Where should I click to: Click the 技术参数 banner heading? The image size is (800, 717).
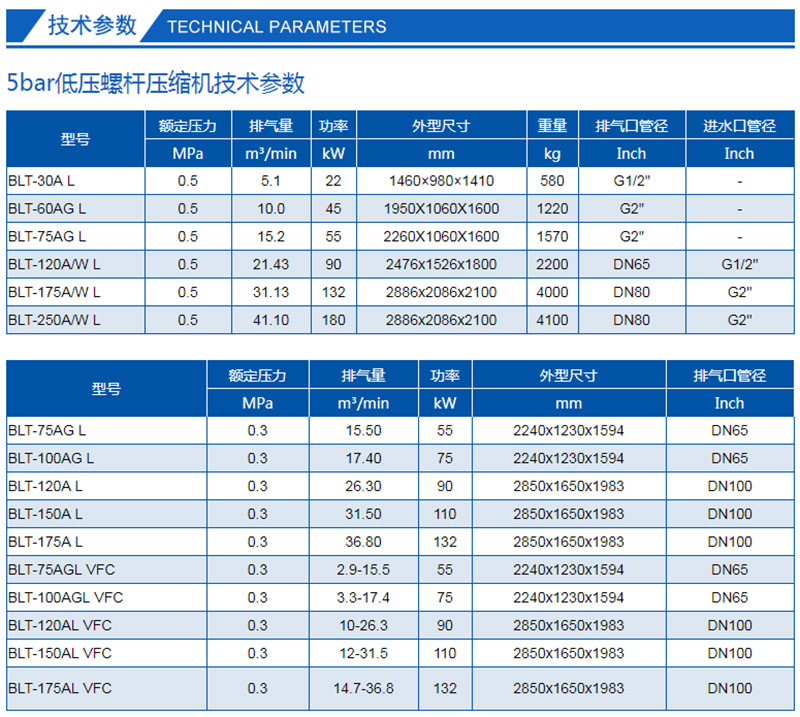92,25
